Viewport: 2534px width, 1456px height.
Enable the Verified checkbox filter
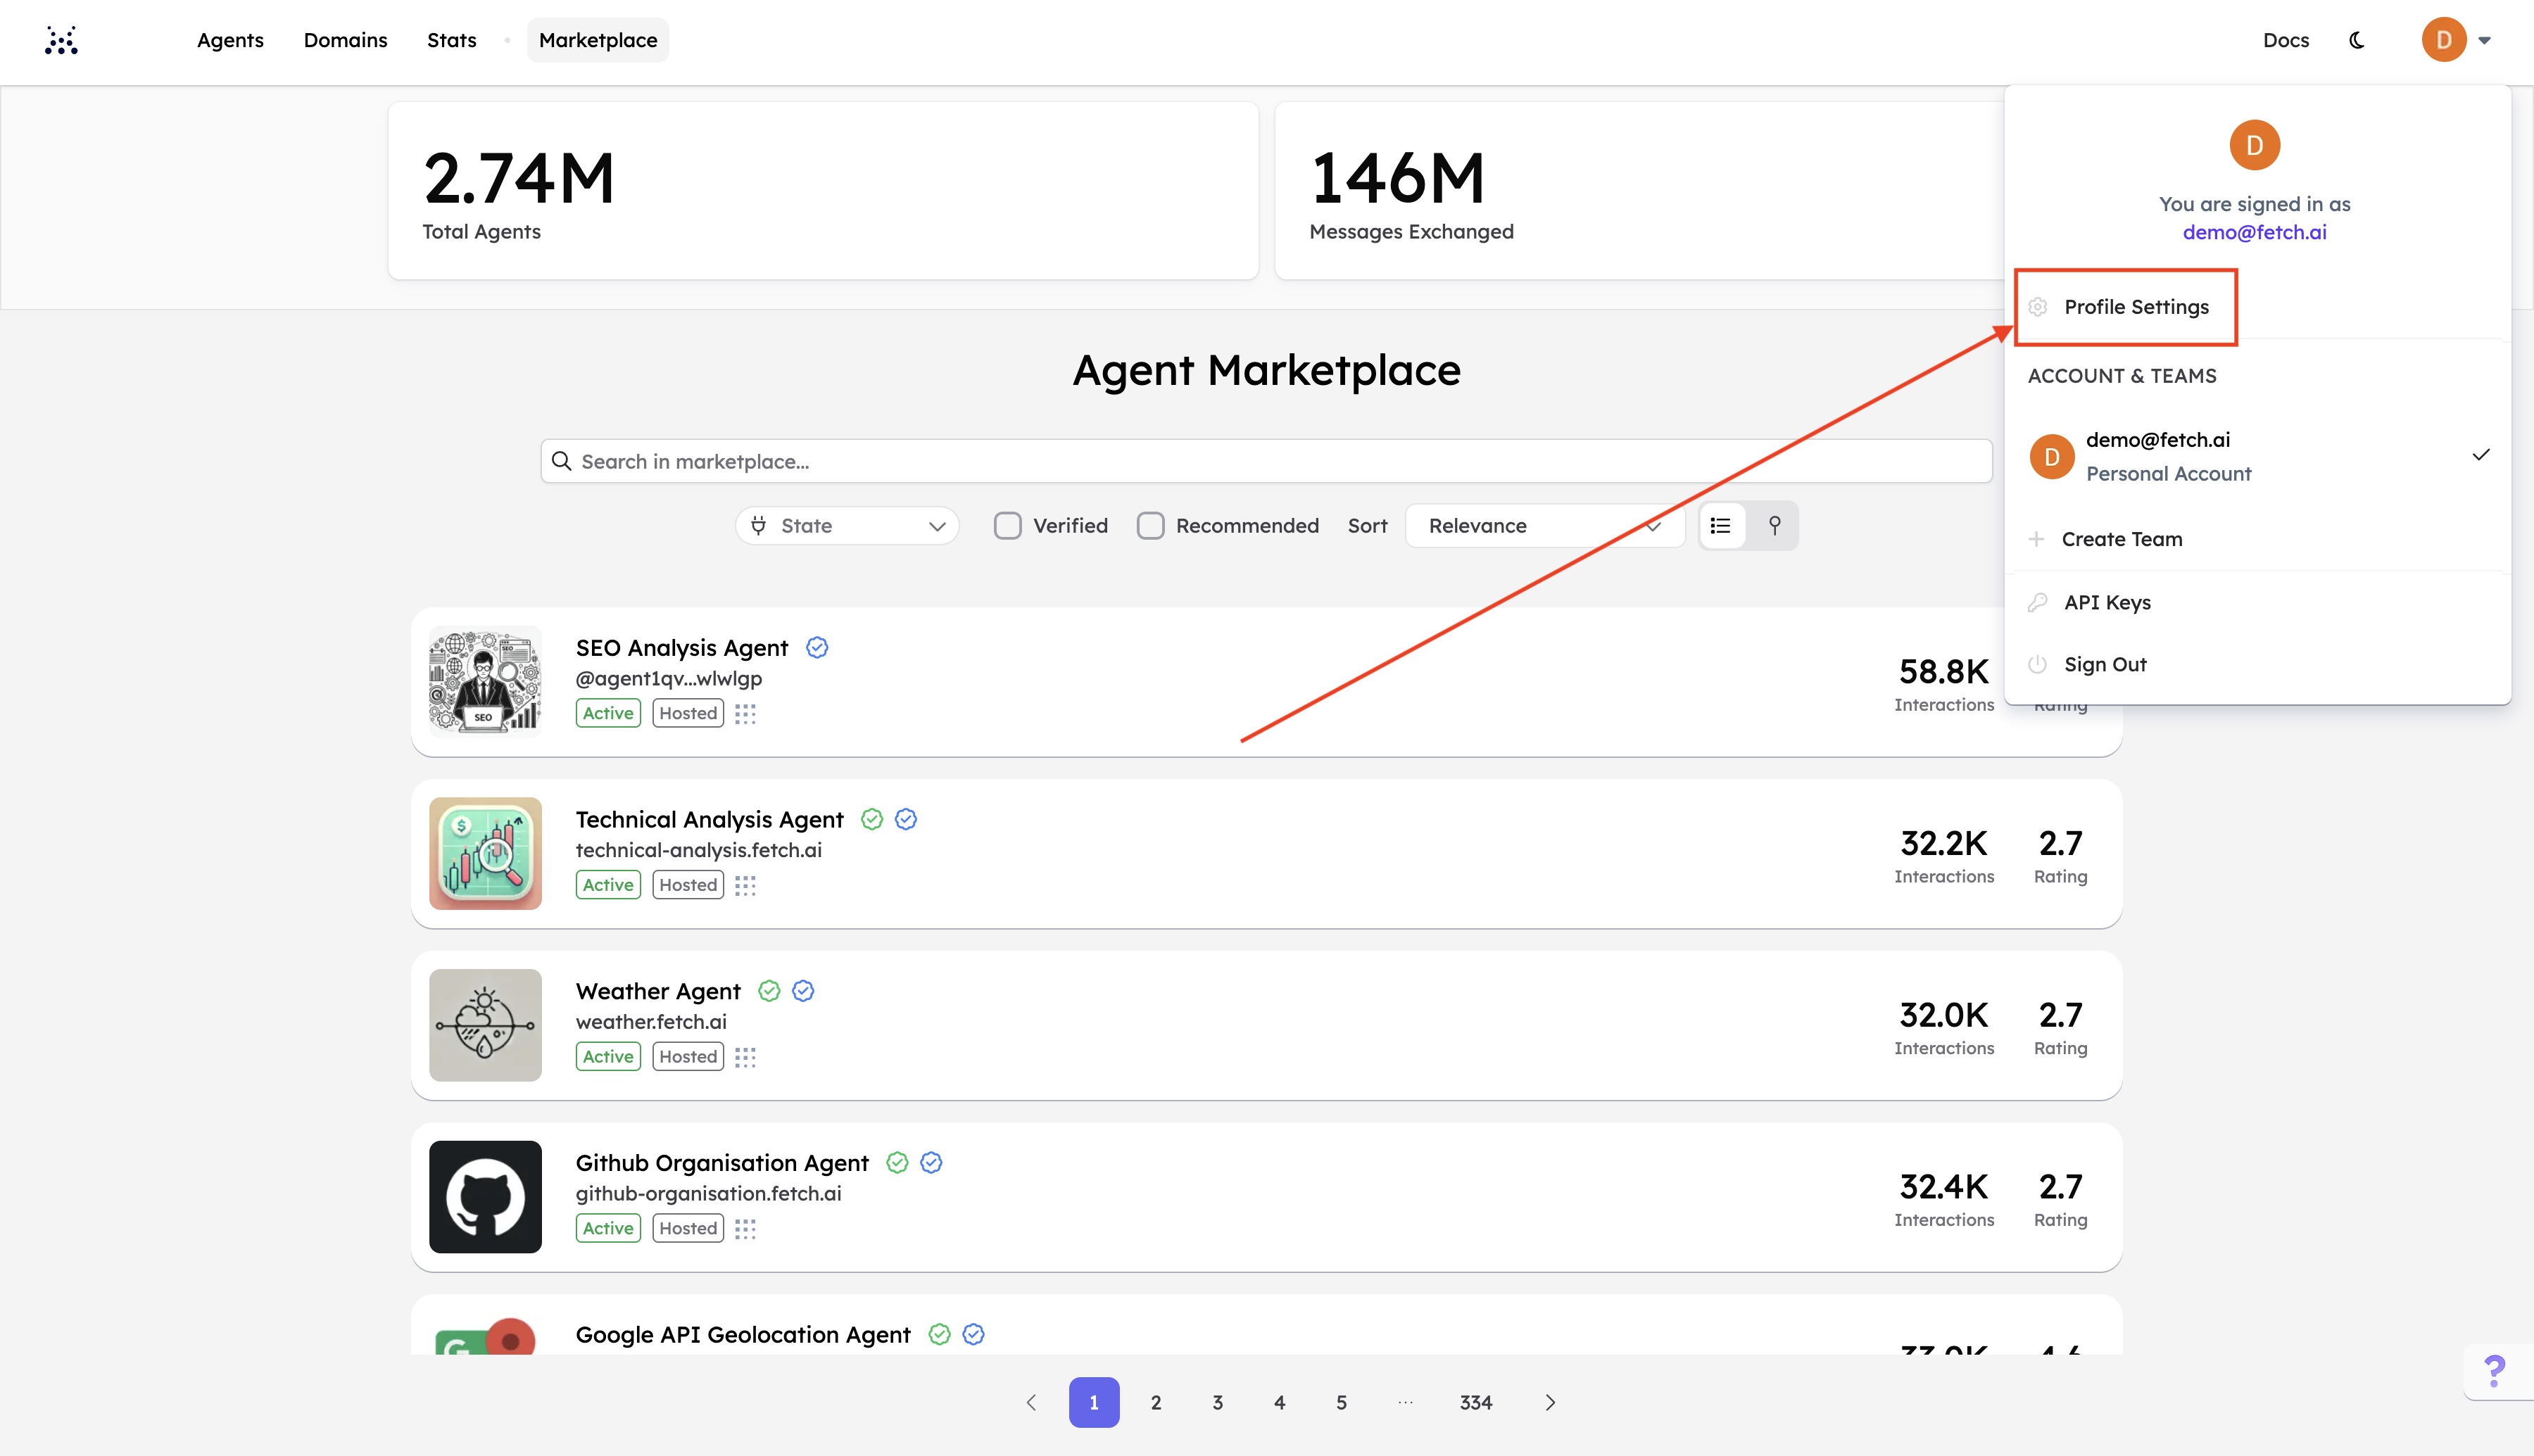click(x=1007, y=525)
